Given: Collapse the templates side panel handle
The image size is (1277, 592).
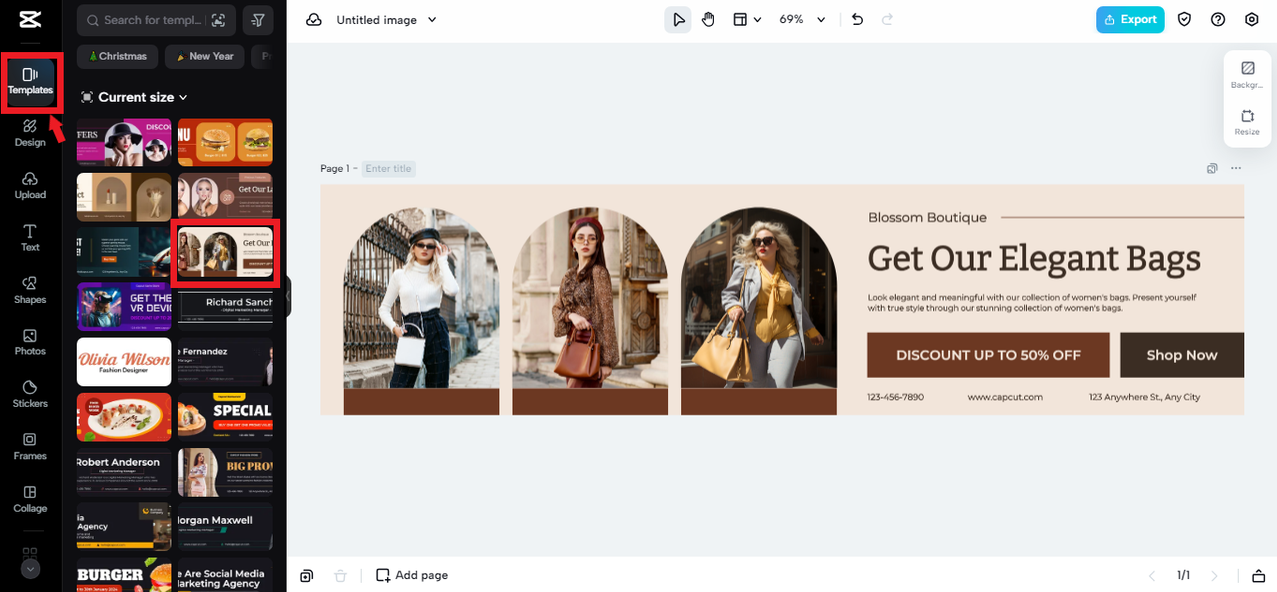Looking at the screenshot, I should click(x=288, y=297).
